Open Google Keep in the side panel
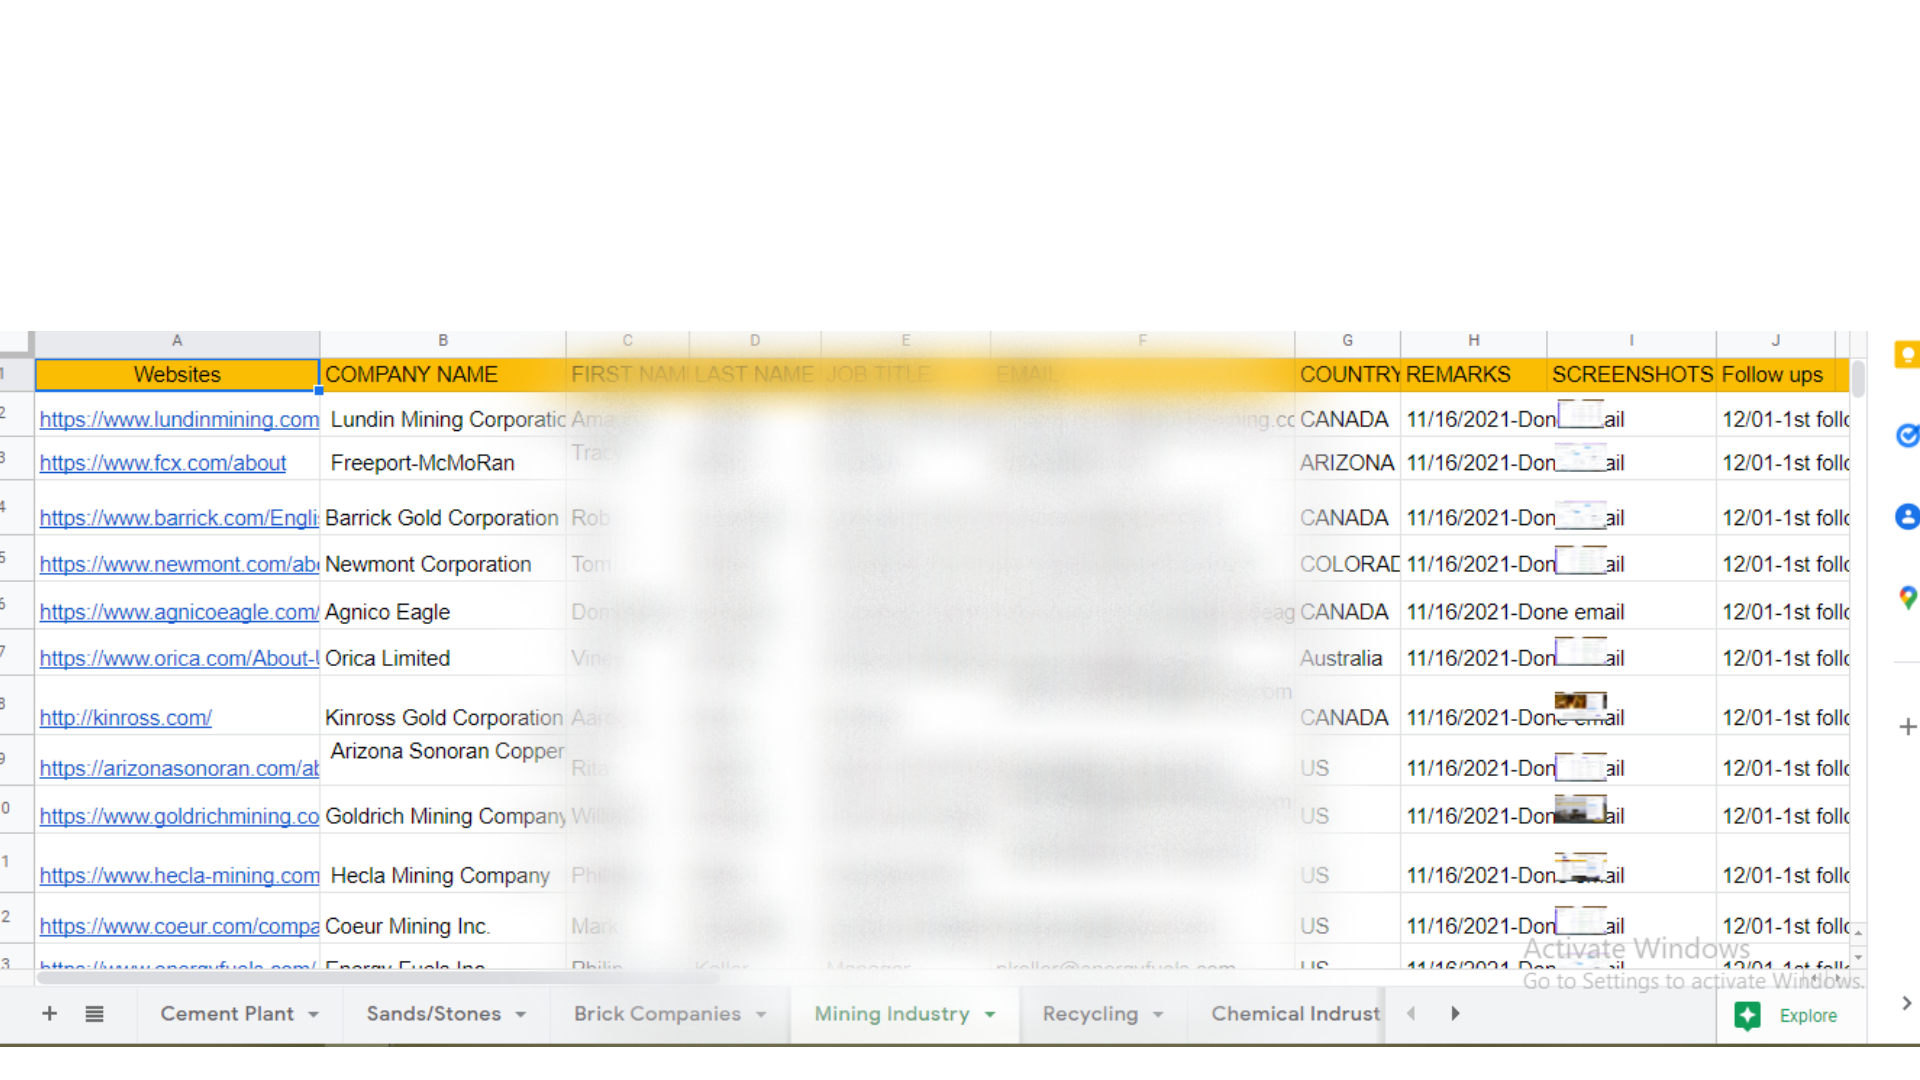The image size is (1920, 1080). (1907, 355)
